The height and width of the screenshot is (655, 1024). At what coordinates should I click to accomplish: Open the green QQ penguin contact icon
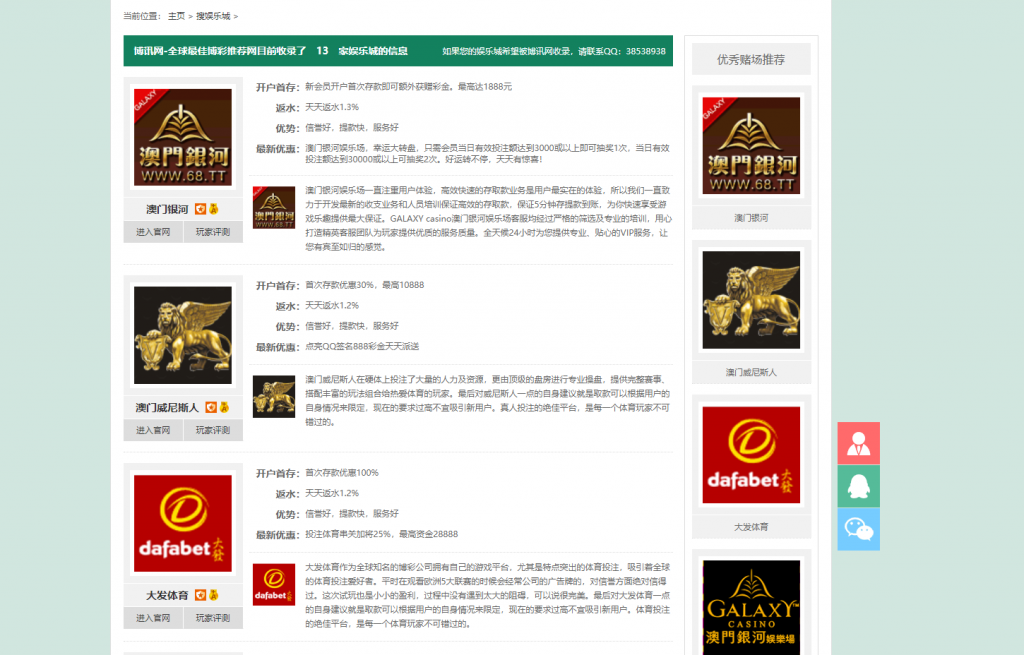pyautogui.click(x=858, y=486)
